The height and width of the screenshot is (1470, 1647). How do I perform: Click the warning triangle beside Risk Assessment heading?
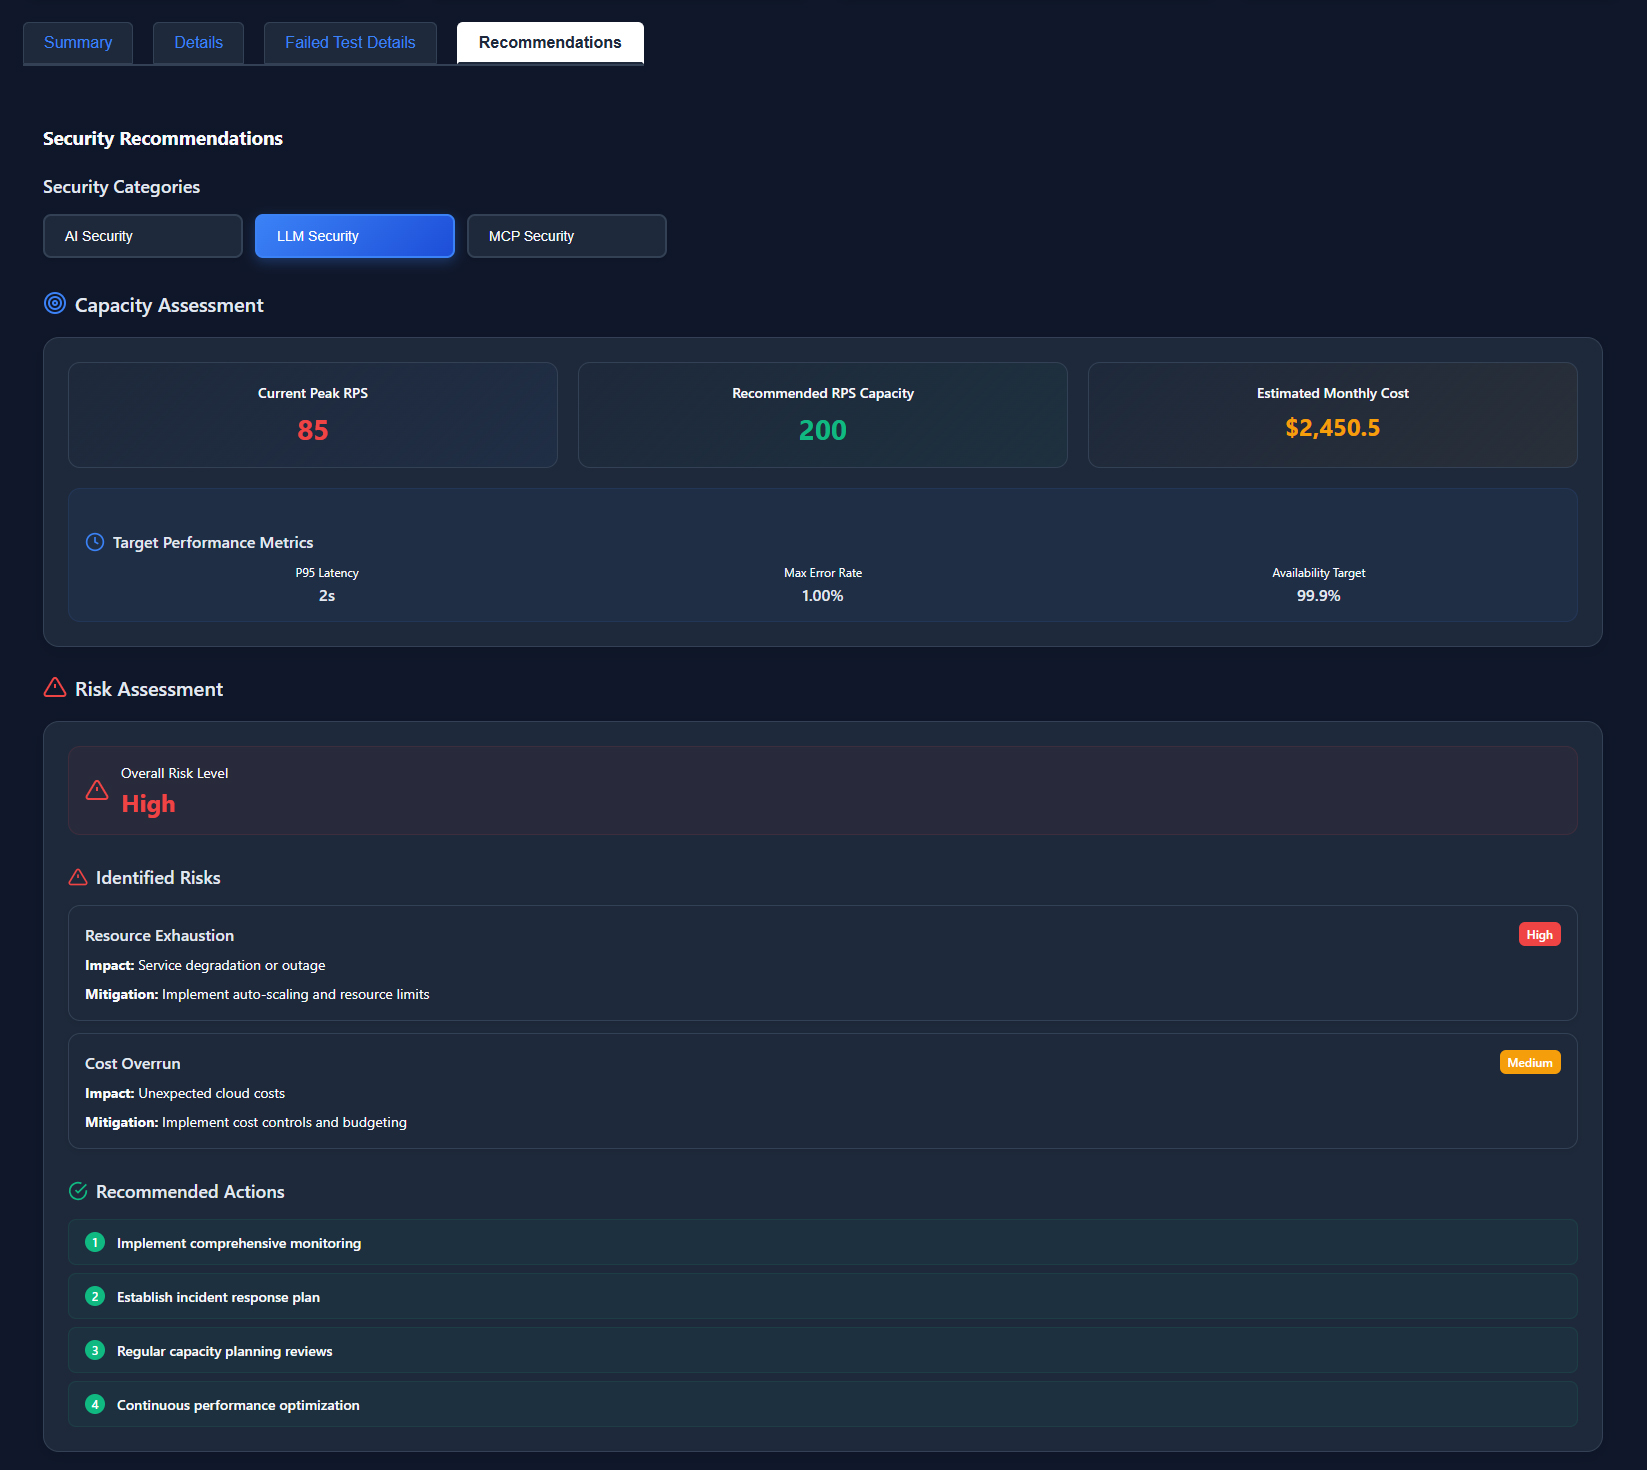55,688
